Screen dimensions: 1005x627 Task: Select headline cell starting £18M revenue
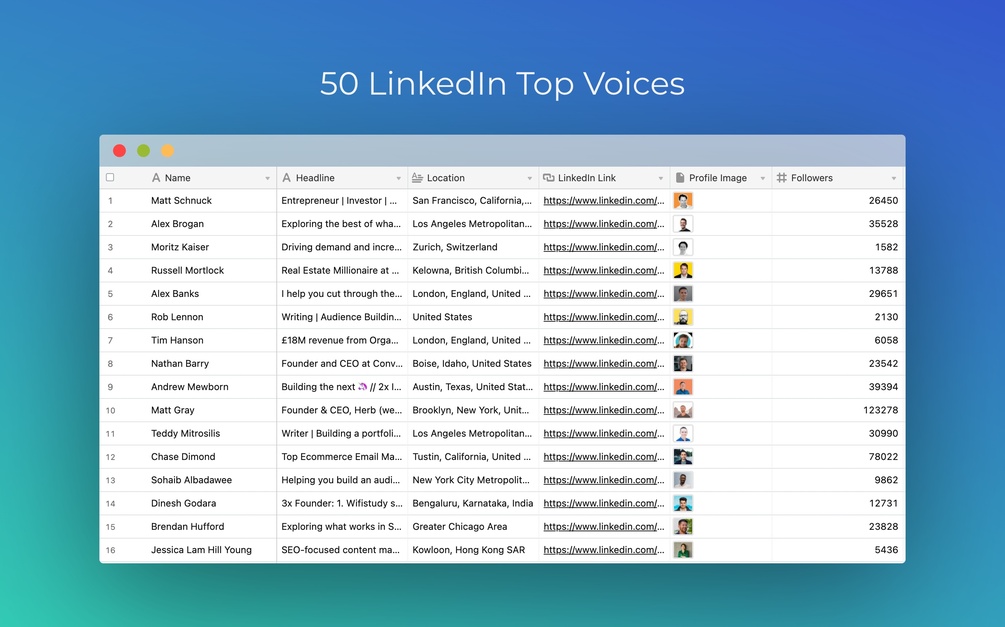click(x=340, y=340)
